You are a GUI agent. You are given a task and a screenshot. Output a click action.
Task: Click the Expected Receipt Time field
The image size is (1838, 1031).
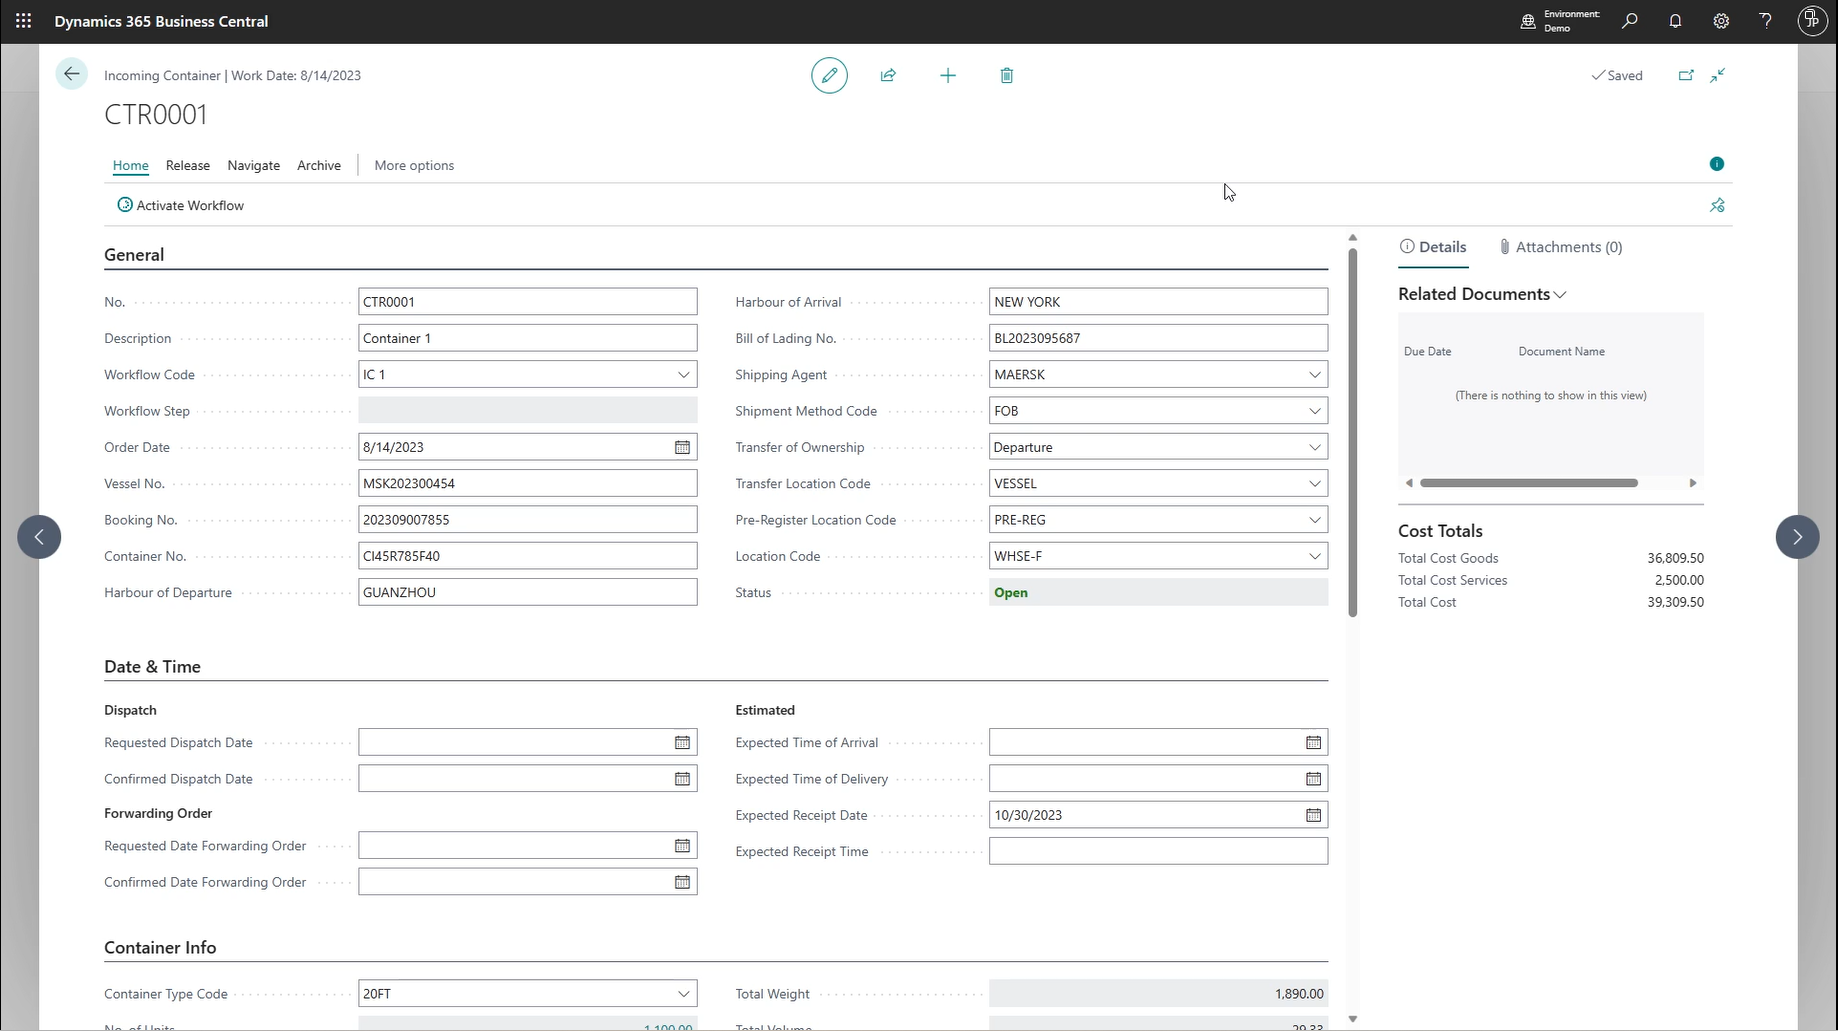tap(1158, 852)
